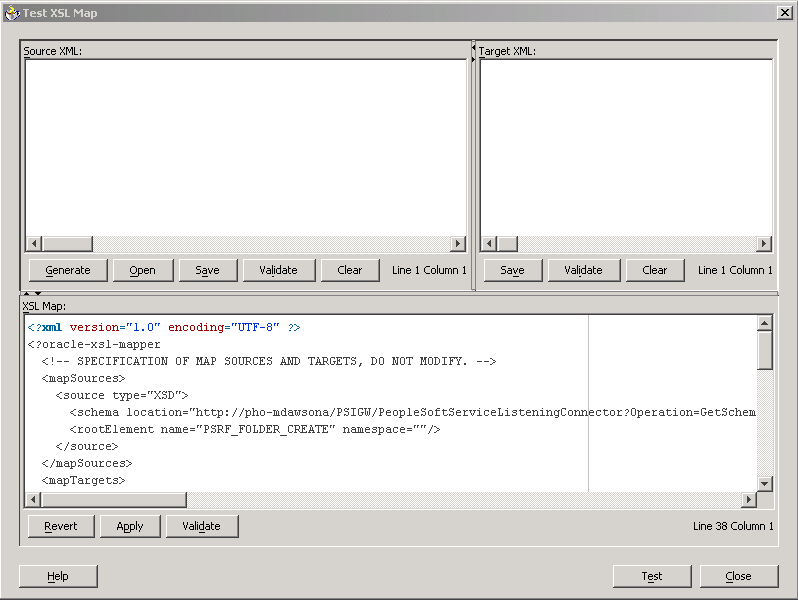Open a source XML file with Open
The width and height of the screenshot is (798, 600).
click(142, 270)
